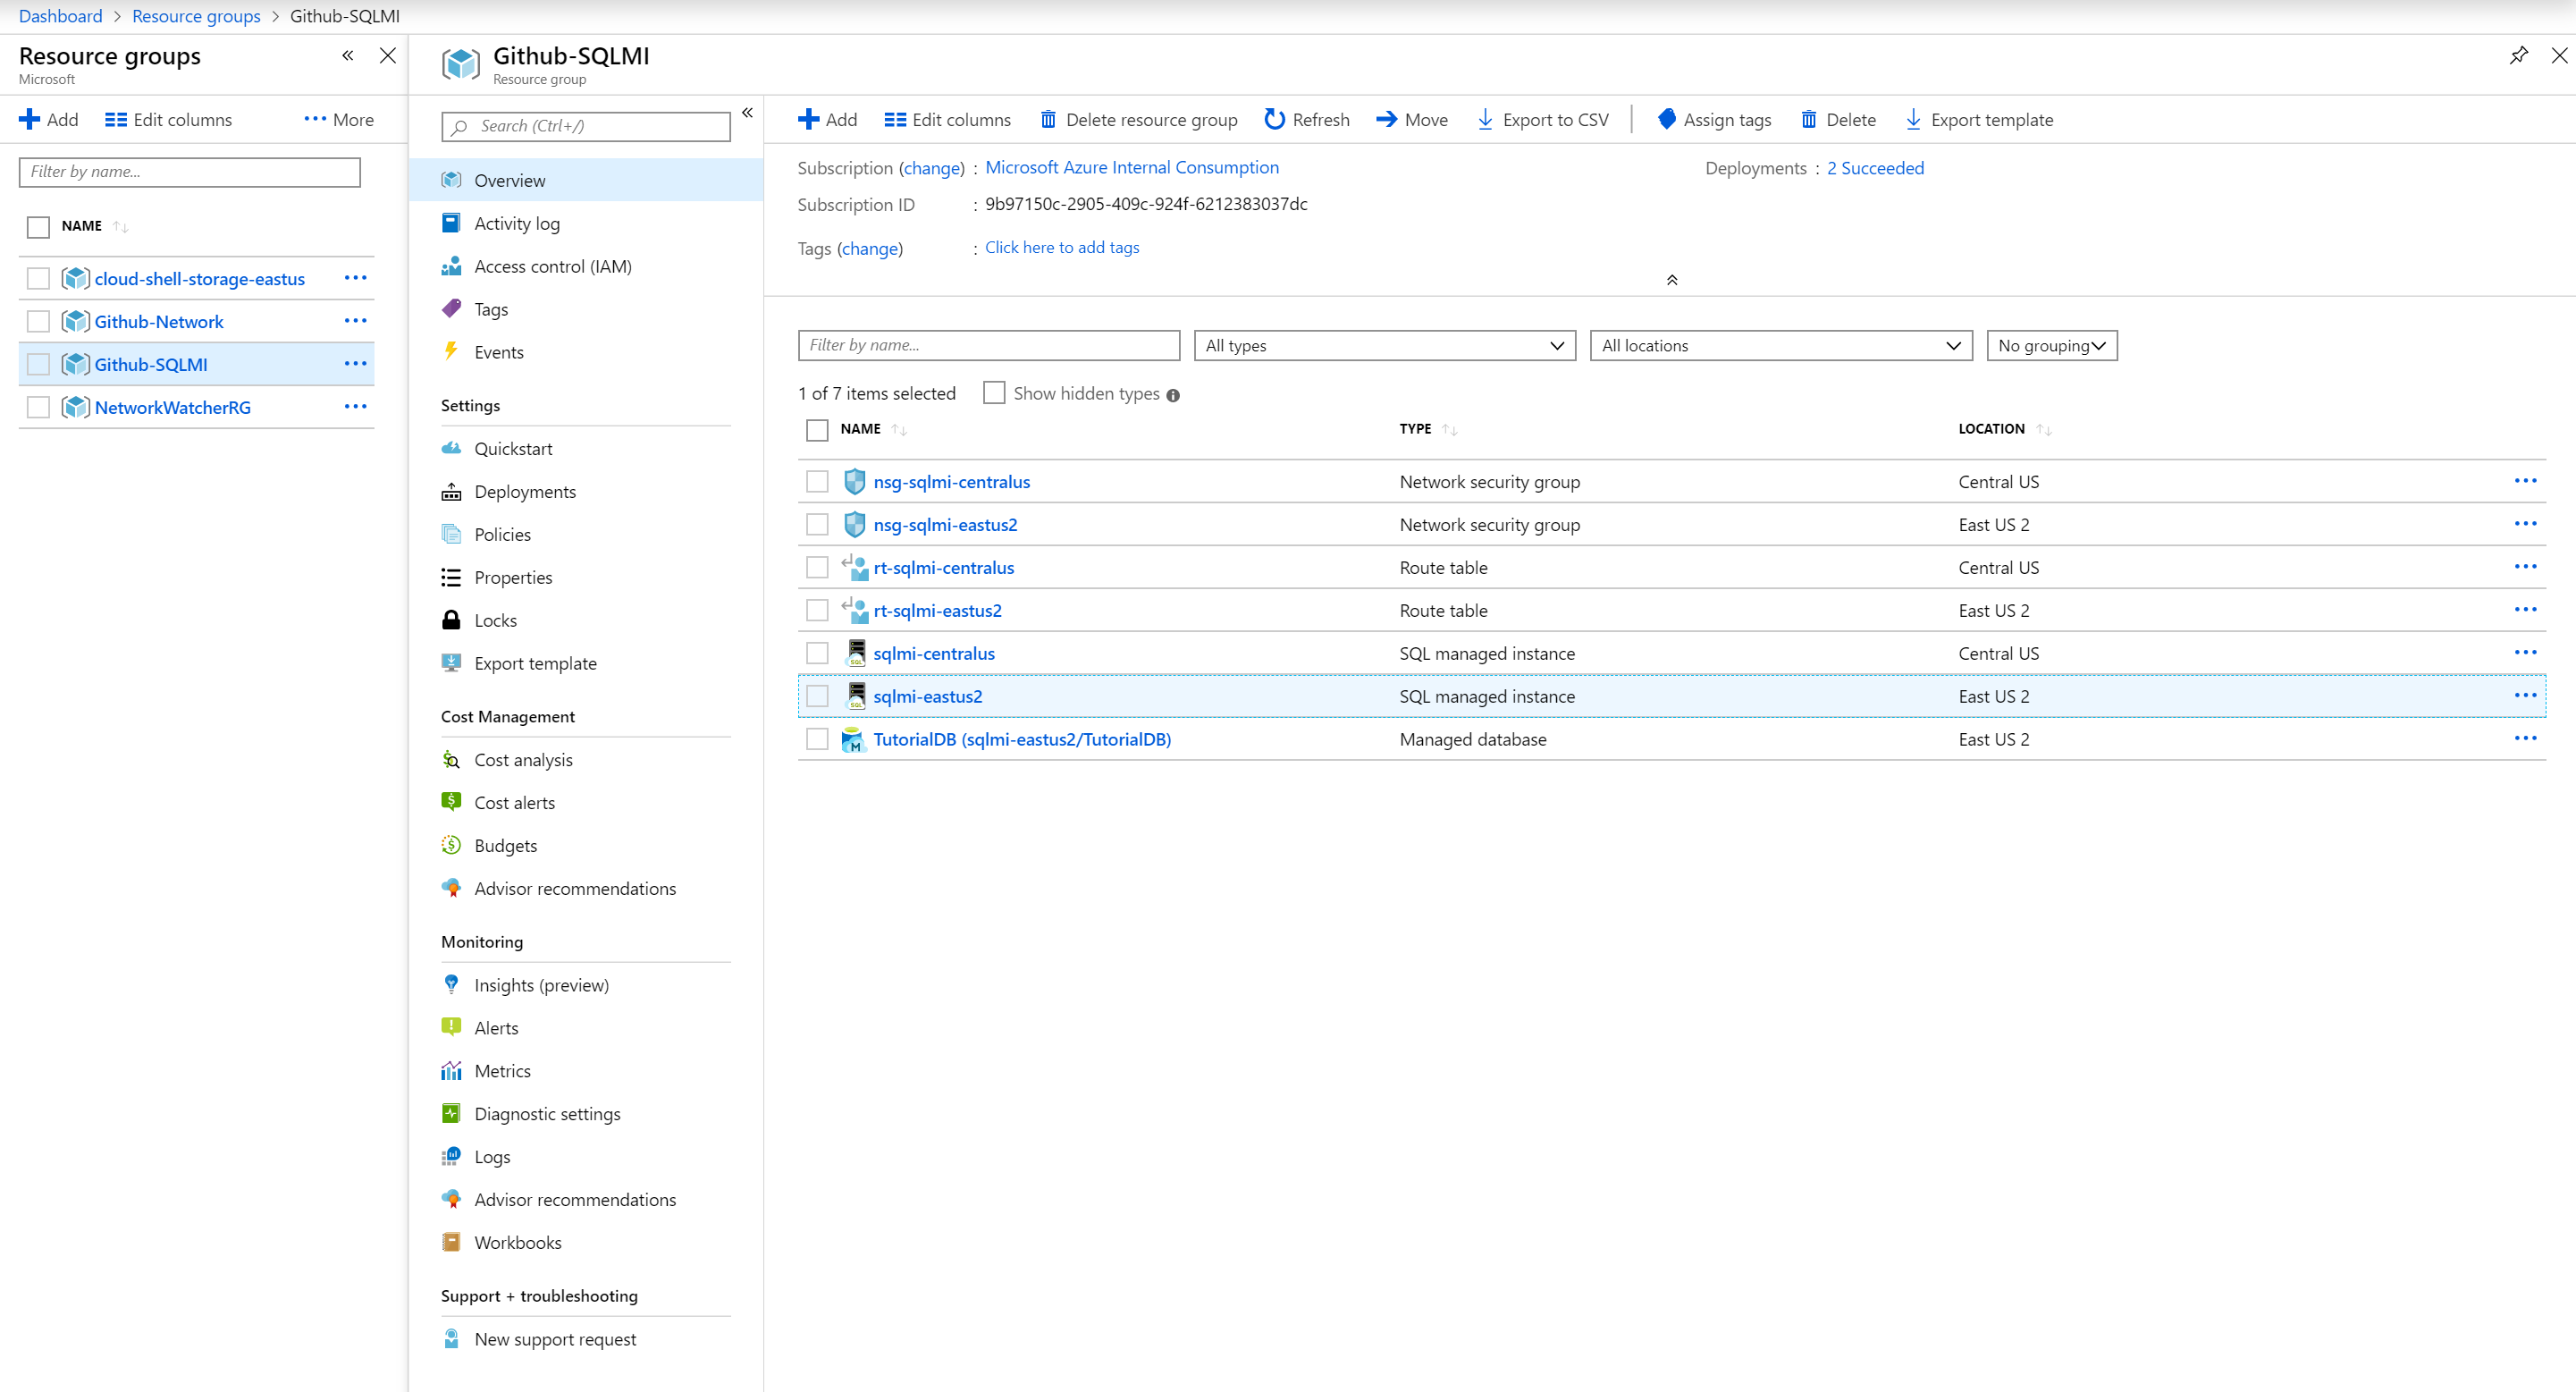Click the Delete resource group trash icon

[1048, 119]
